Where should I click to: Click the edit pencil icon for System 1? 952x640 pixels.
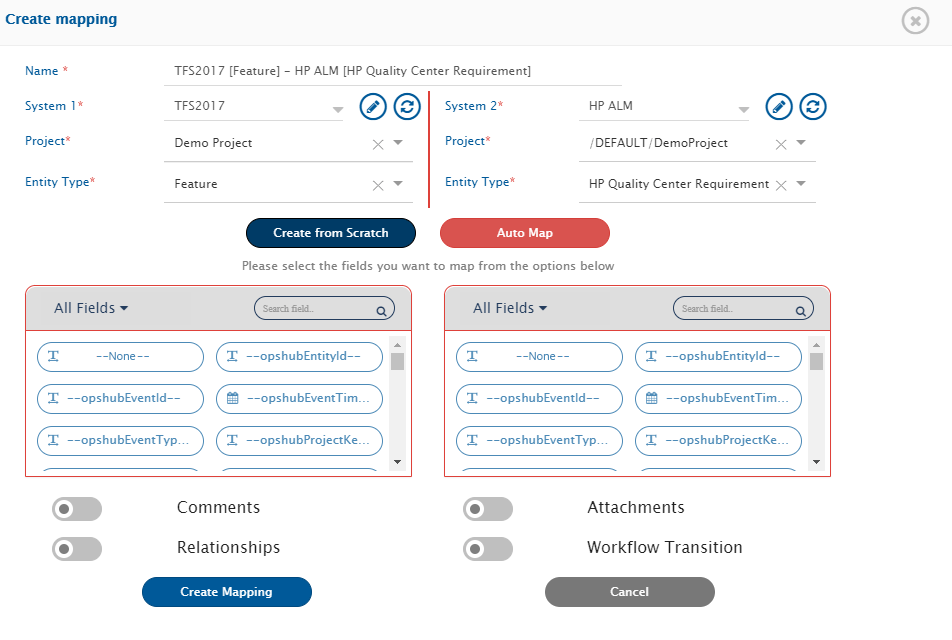click(373, 106)
